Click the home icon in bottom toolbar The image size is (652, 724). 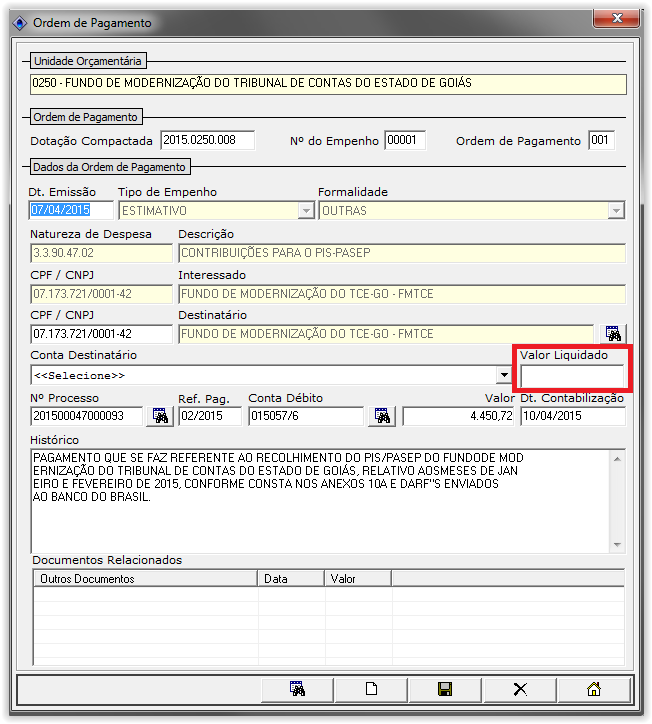click(593, 688)
